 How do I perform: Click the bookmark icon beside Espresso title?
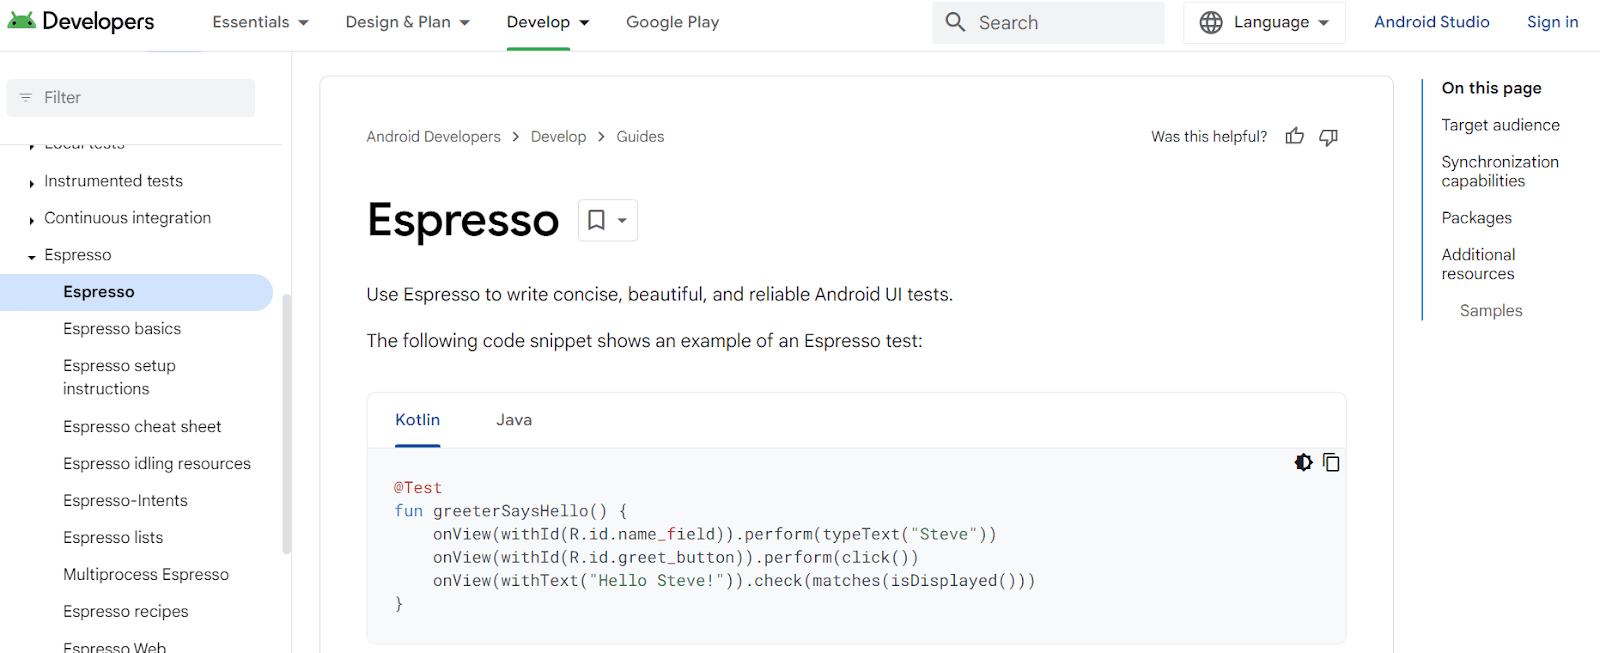pos(597,220)
